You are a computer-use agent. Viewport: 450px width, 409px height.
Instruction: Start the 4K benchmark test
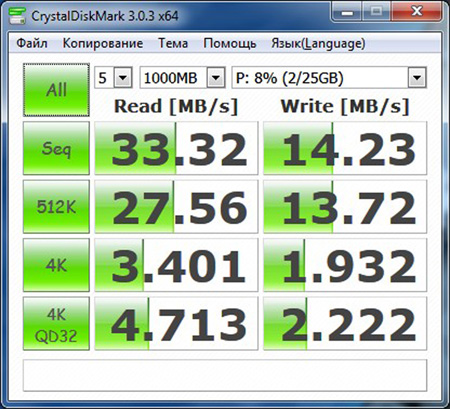coord(56,265)
